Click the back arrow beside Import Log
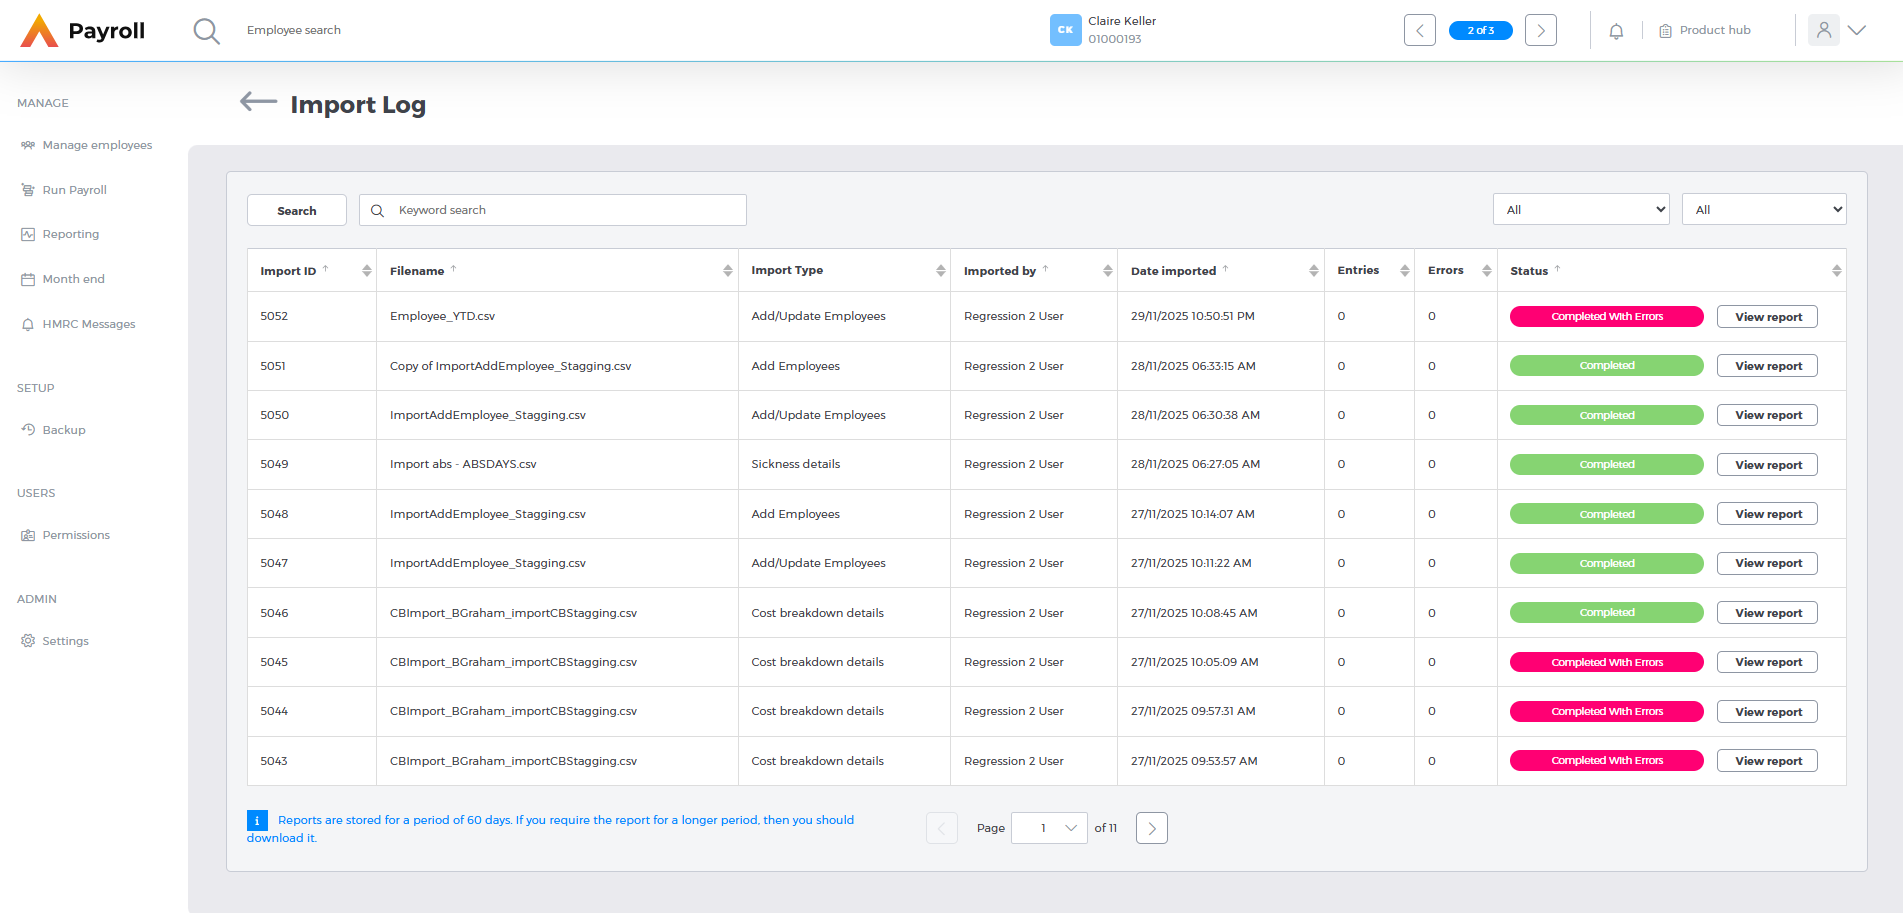The image size is (1903, 913). (258, 102)
